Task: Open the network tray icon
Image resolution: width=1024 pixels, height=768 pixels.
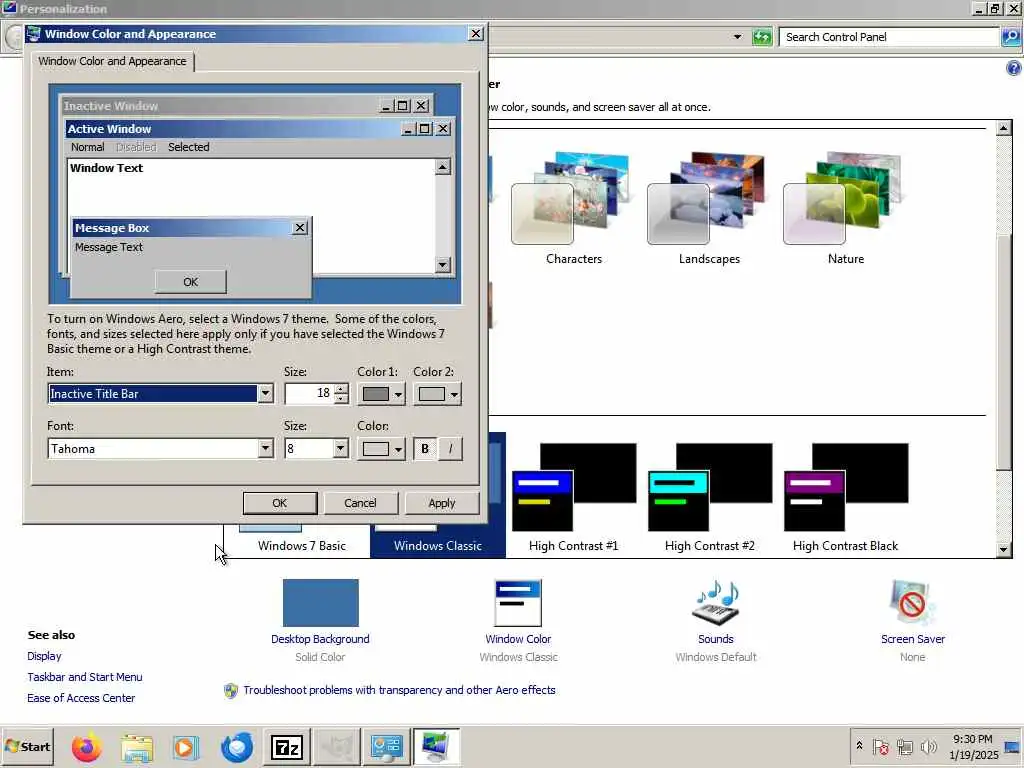Action: pos(904,746)
